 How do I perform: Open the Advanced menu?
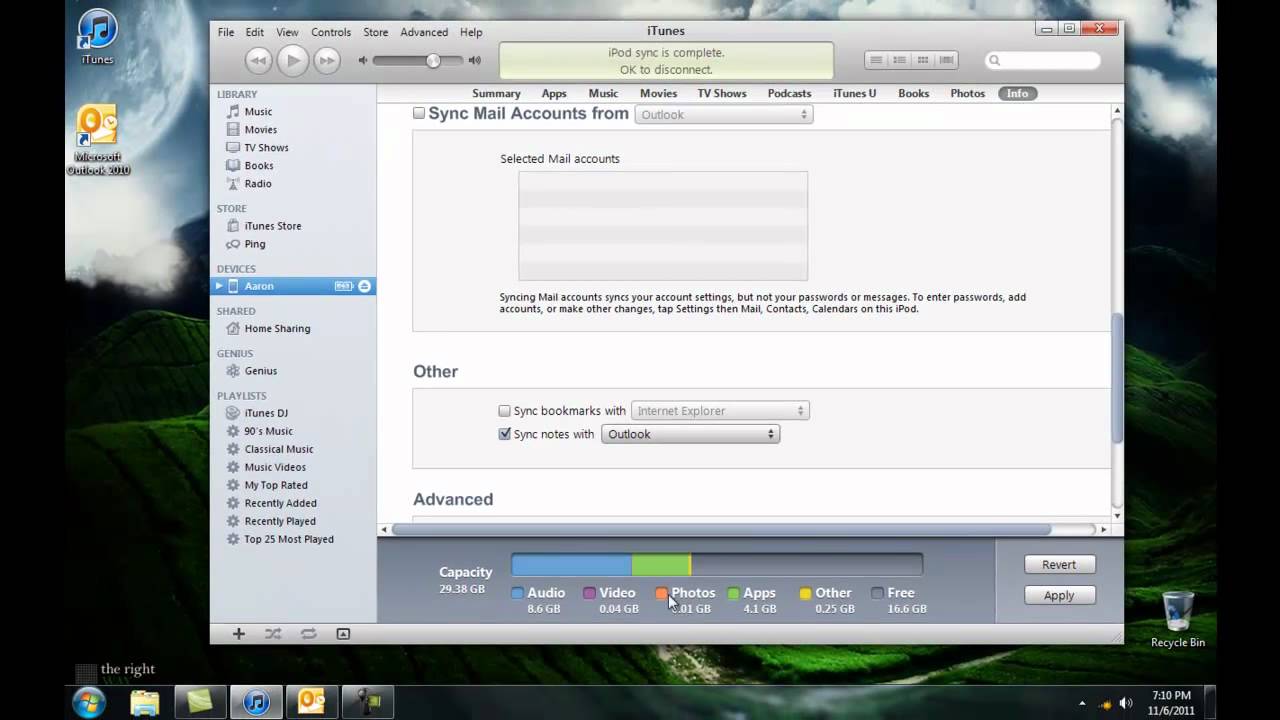pyautogui.click(x=424, y=32)
